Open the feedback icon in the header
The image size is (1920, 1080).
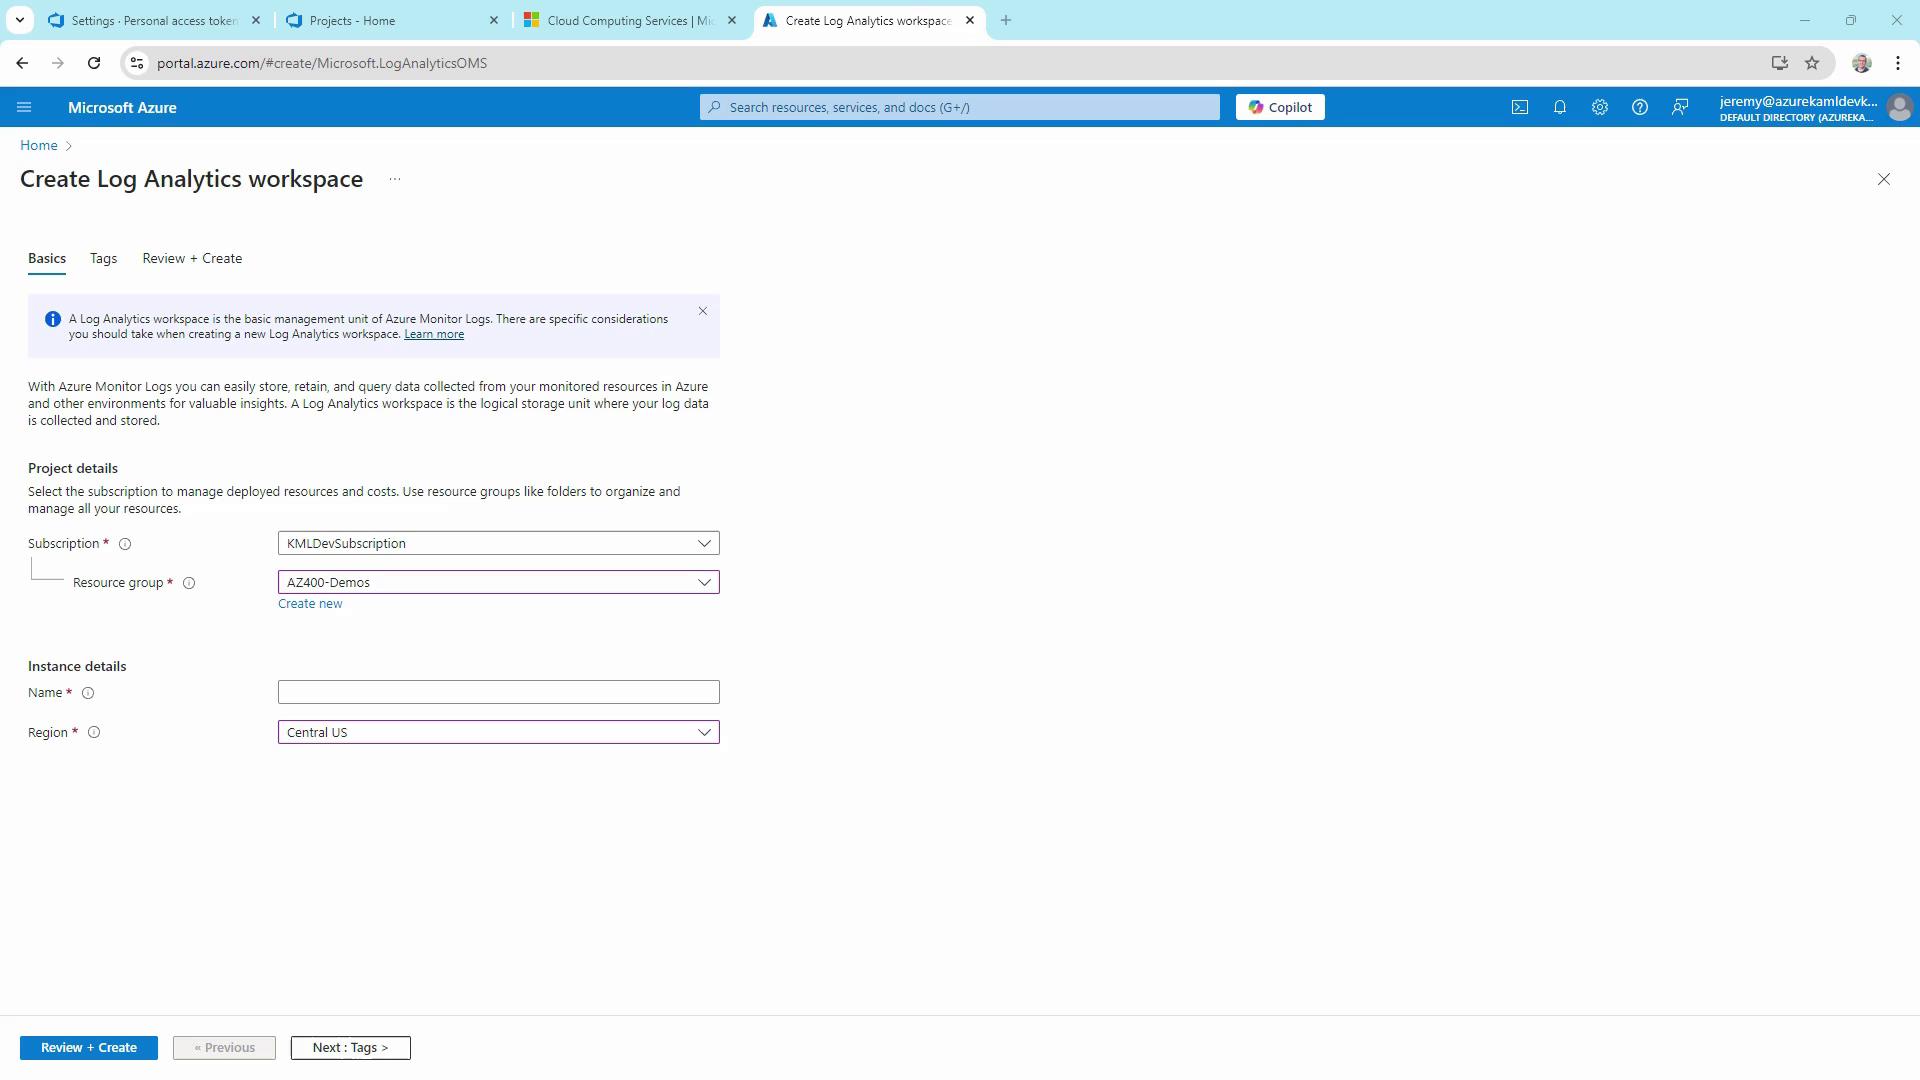coord(1680,107)
